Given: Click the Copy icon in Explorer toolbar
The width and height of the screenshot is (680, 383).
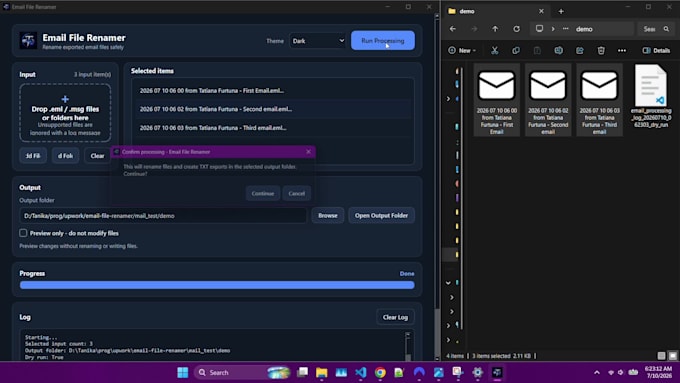Looking at the screenshot, I should coord(516,50).
